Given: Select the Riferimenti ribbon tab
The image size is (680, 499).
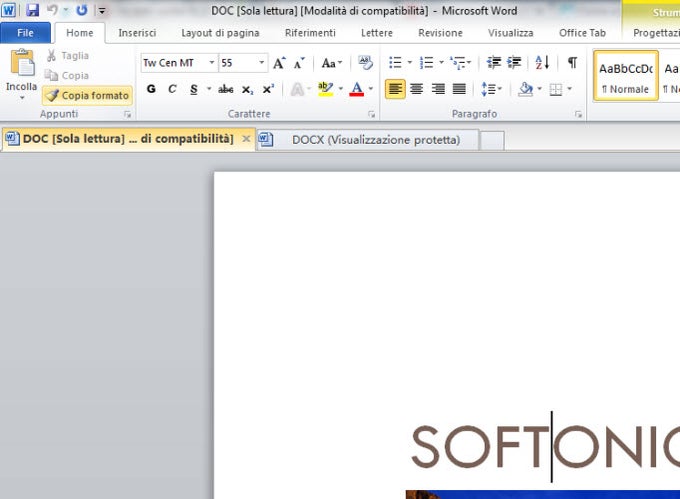Looking at the screenshot, I should pyautogui.click(x=310, y=33).
